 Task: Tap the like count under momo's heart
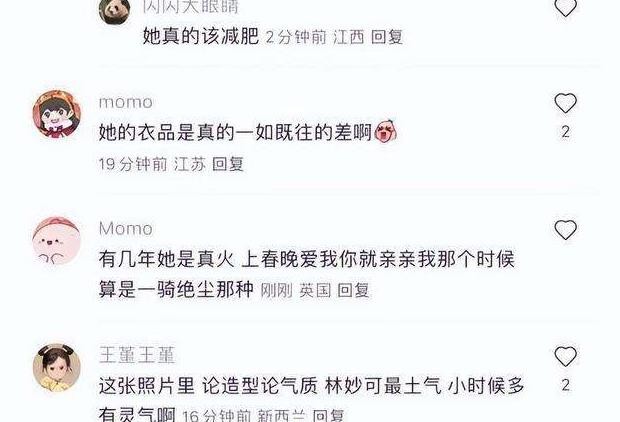pyautogui.click(x=565, y=132)
